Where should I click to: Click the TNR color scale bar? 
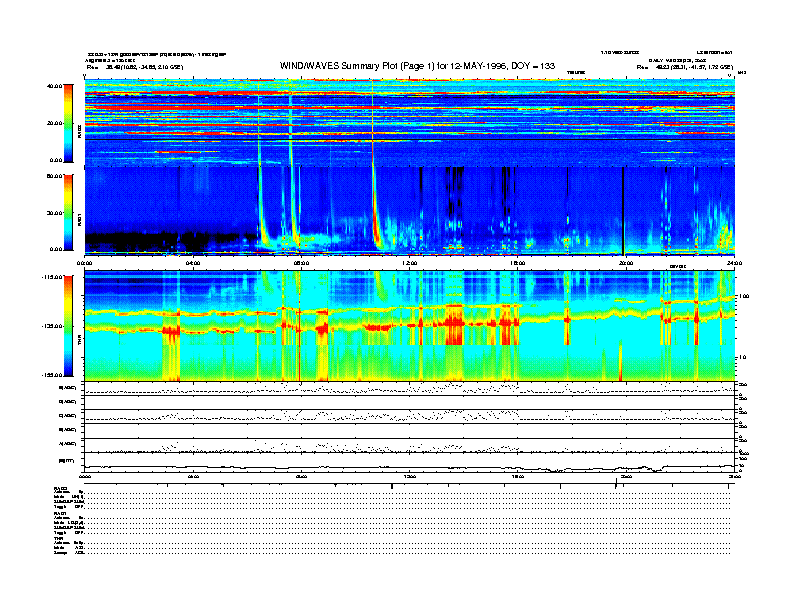pyautogui.click(x=68, y=326)
